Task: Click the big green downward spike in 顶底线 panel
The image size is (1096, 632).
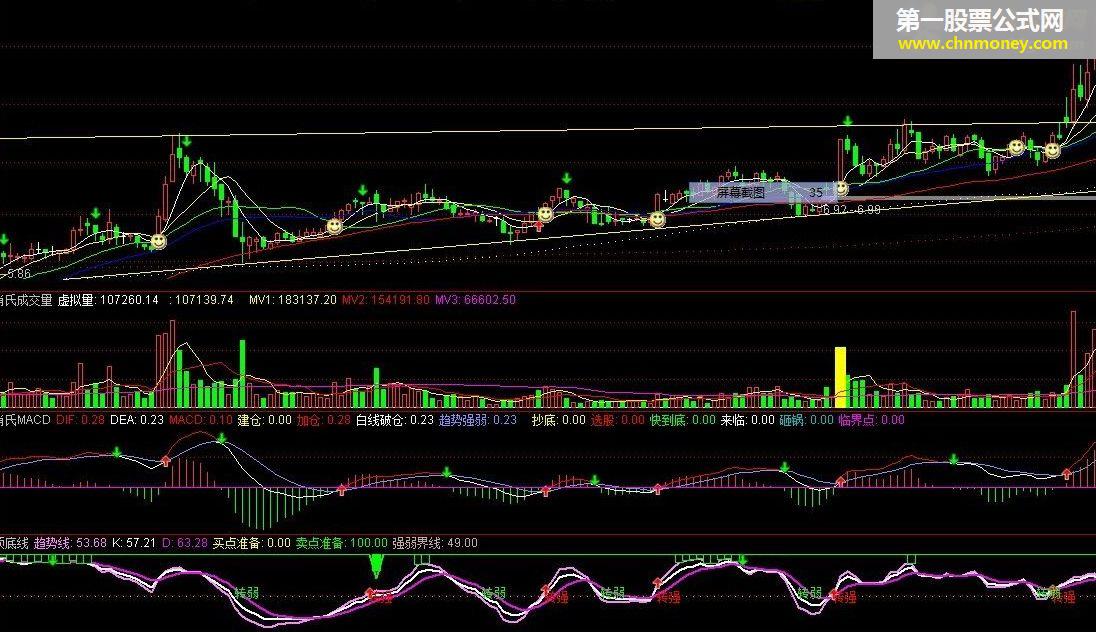Action: pyautogui.click(x=377, y=566)
